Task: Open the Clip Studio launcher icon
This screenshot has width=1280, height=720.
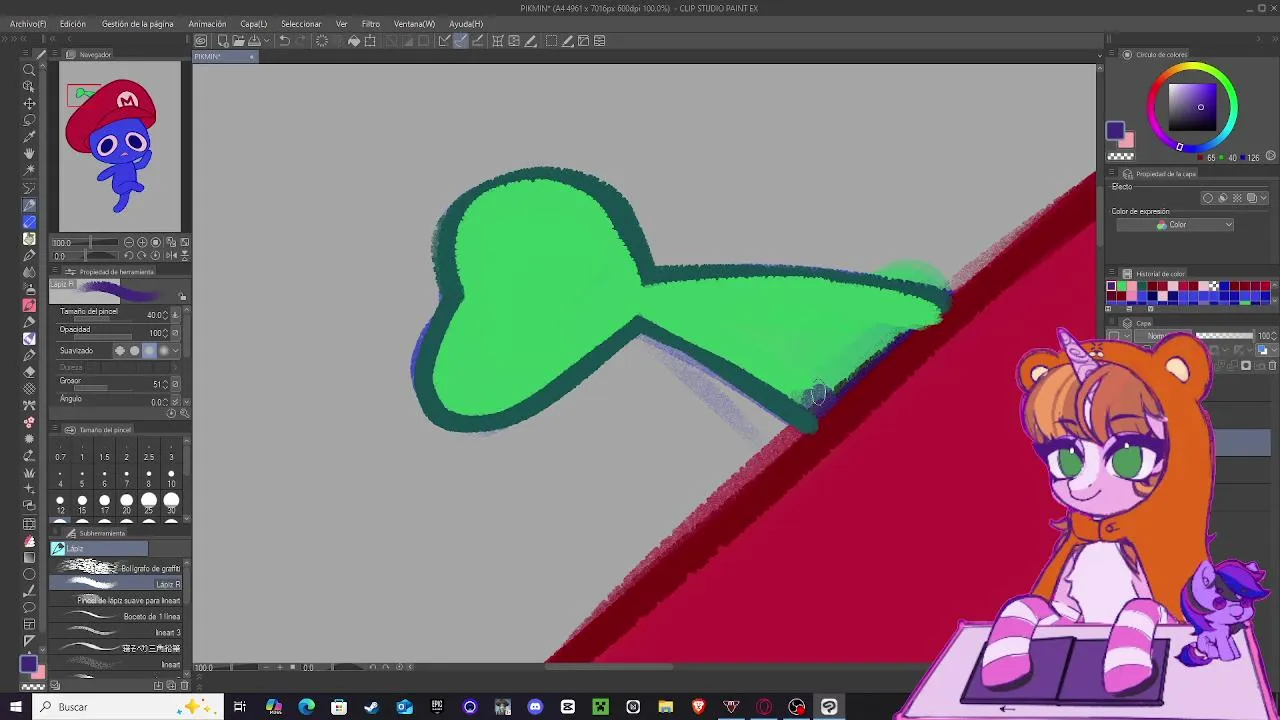Action: pos(201,41)
